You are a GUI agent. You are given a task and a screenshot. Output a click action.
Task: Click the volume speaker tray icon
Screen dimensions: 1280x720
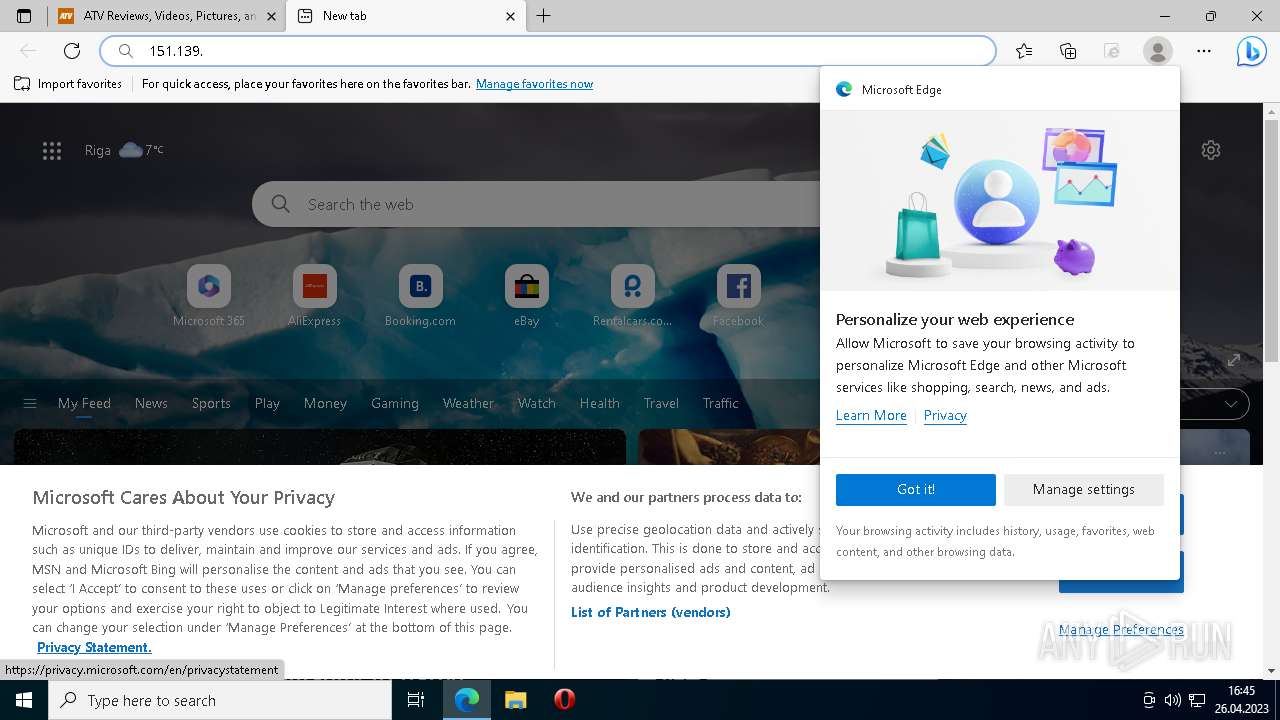(1173, 700)
